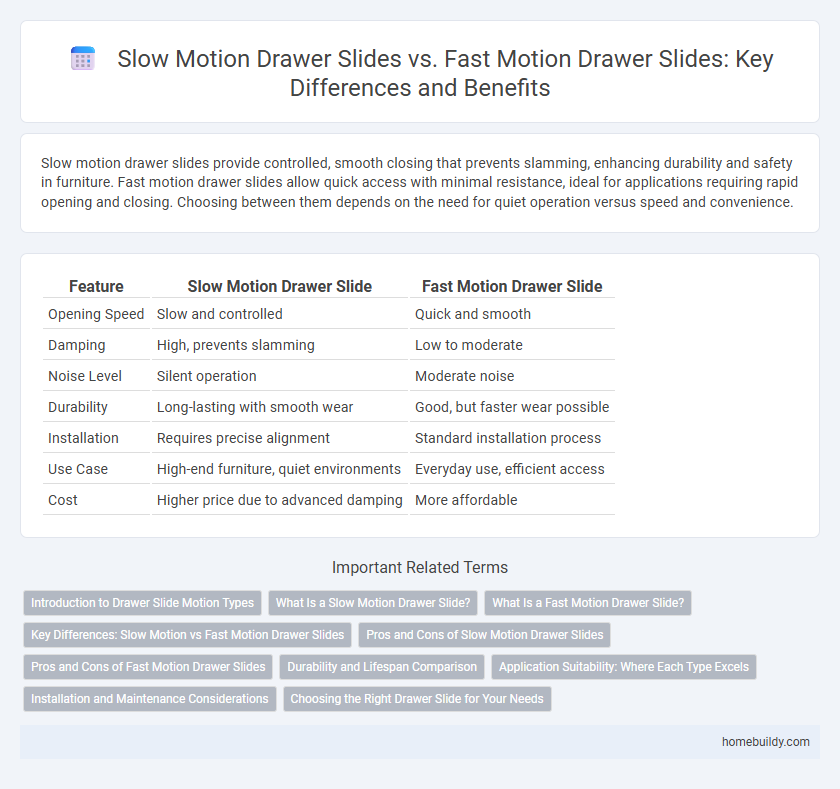The height and width of the screenshot is (789, 840).
Task: Click the 'Silent operation' cell
Action: click(280, 376)
